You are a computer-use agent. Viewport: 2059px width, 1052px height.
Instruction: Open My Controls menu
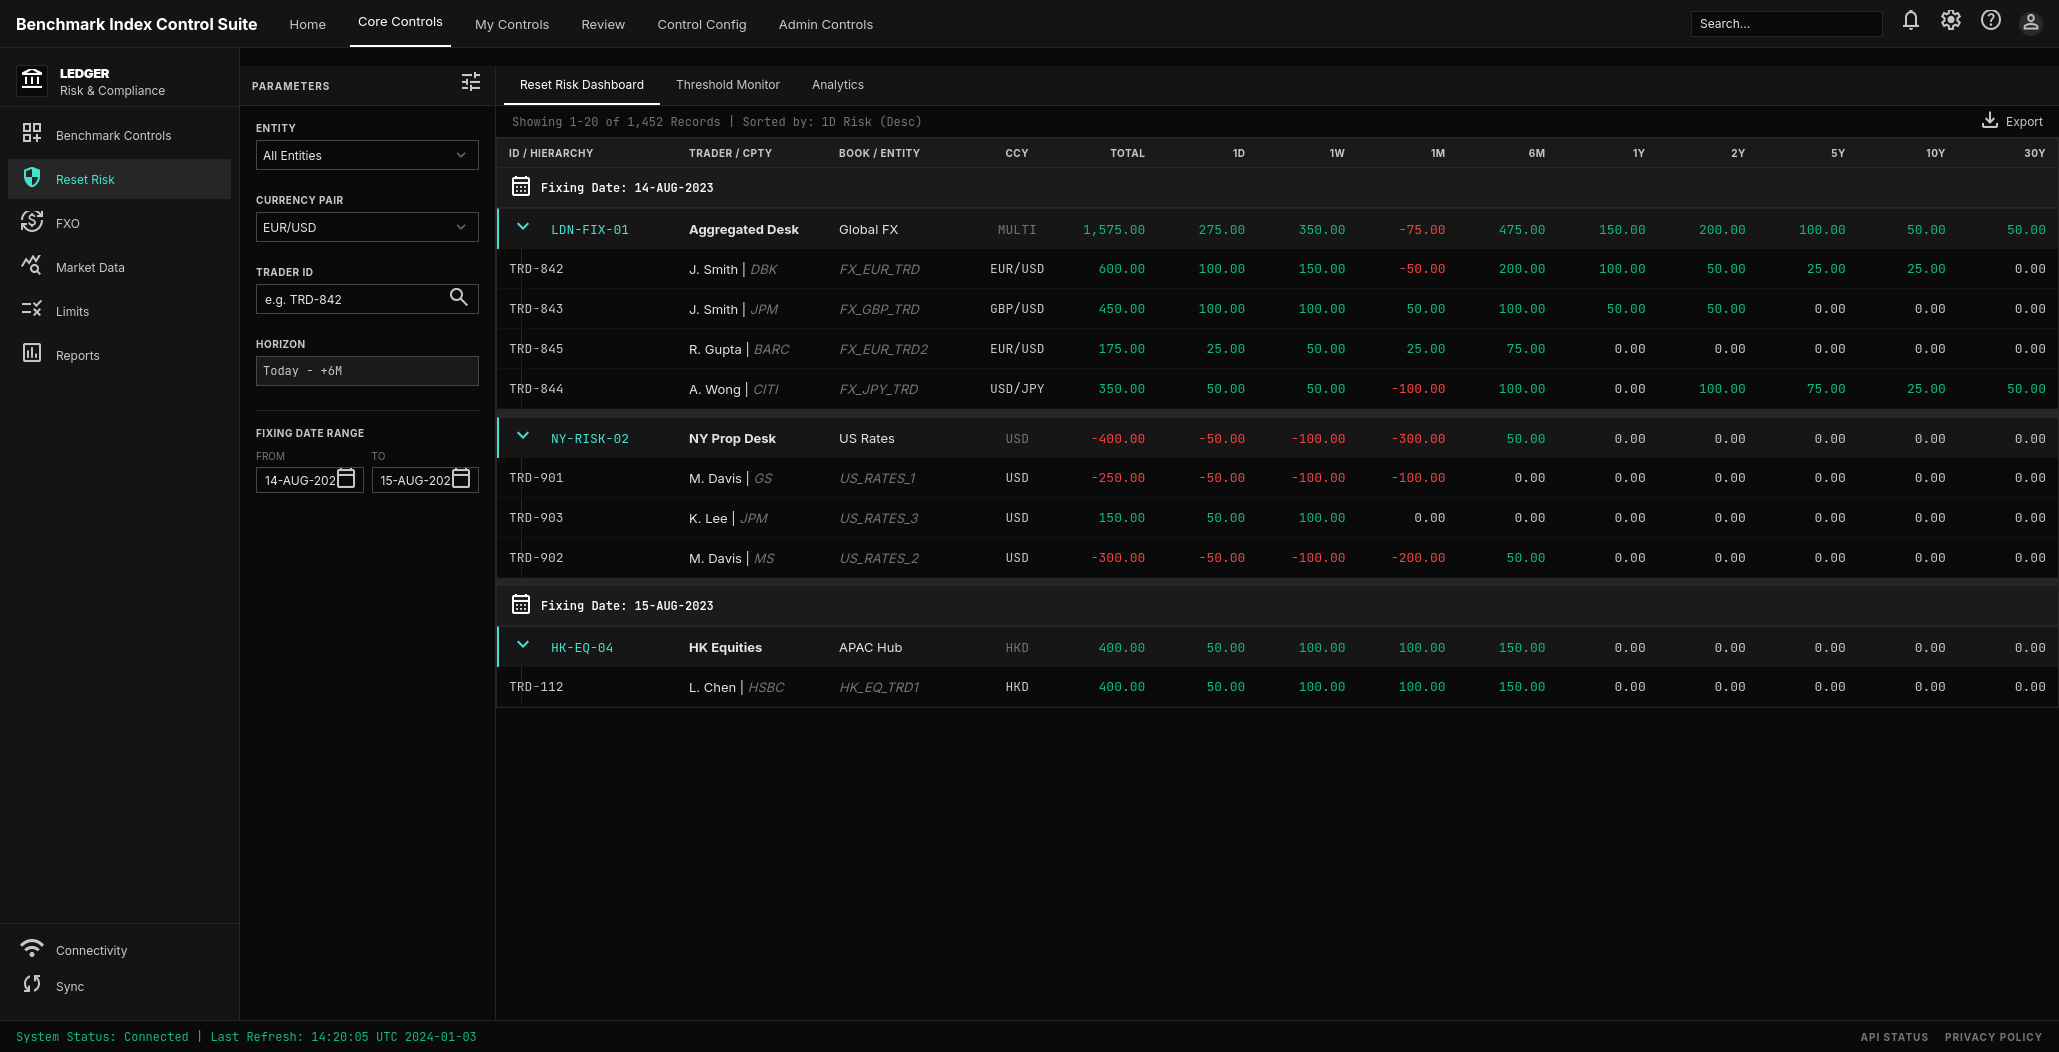512,24
